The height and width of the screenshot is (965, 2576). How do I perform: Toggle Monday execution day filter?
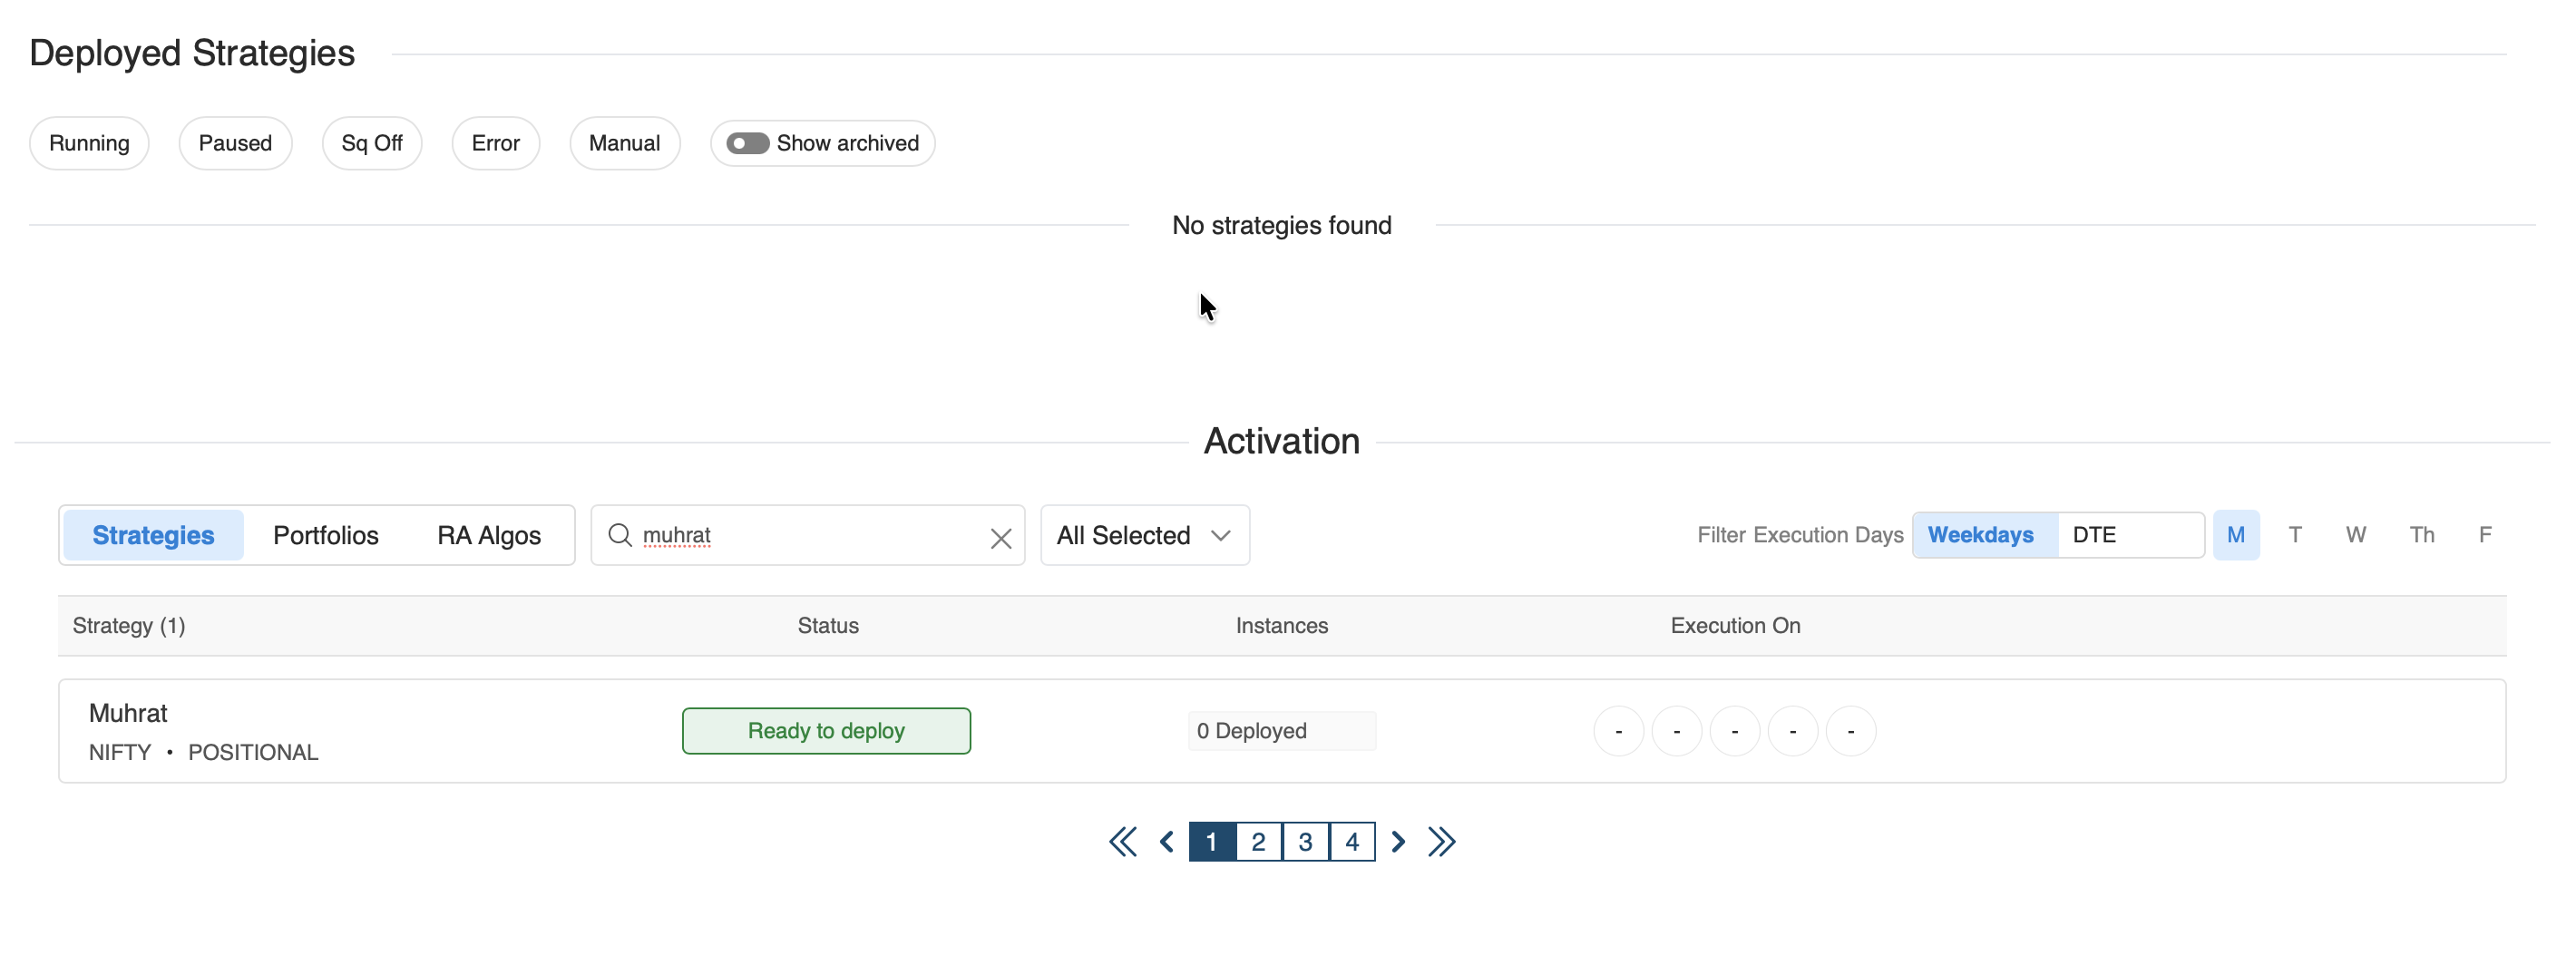tap(2235, 535)
